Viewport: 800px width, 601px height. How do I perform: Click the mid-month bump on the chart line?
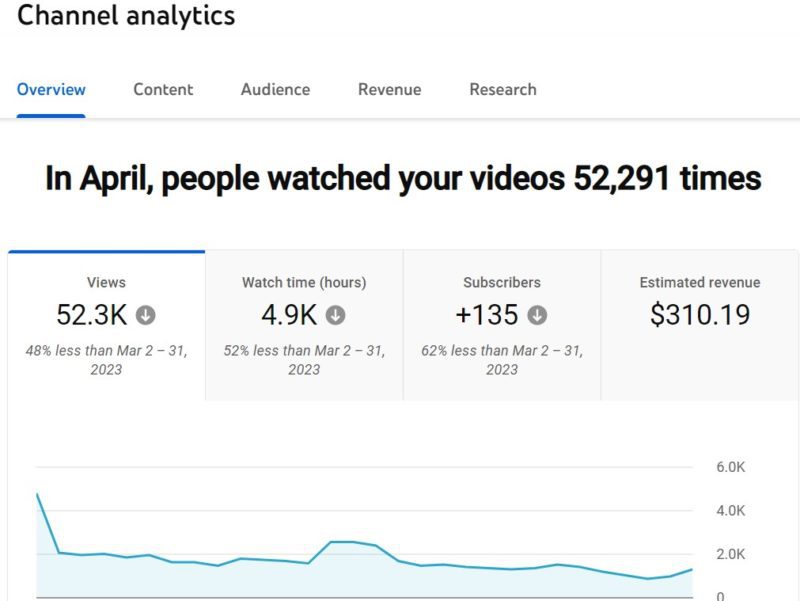pos(342,542)
